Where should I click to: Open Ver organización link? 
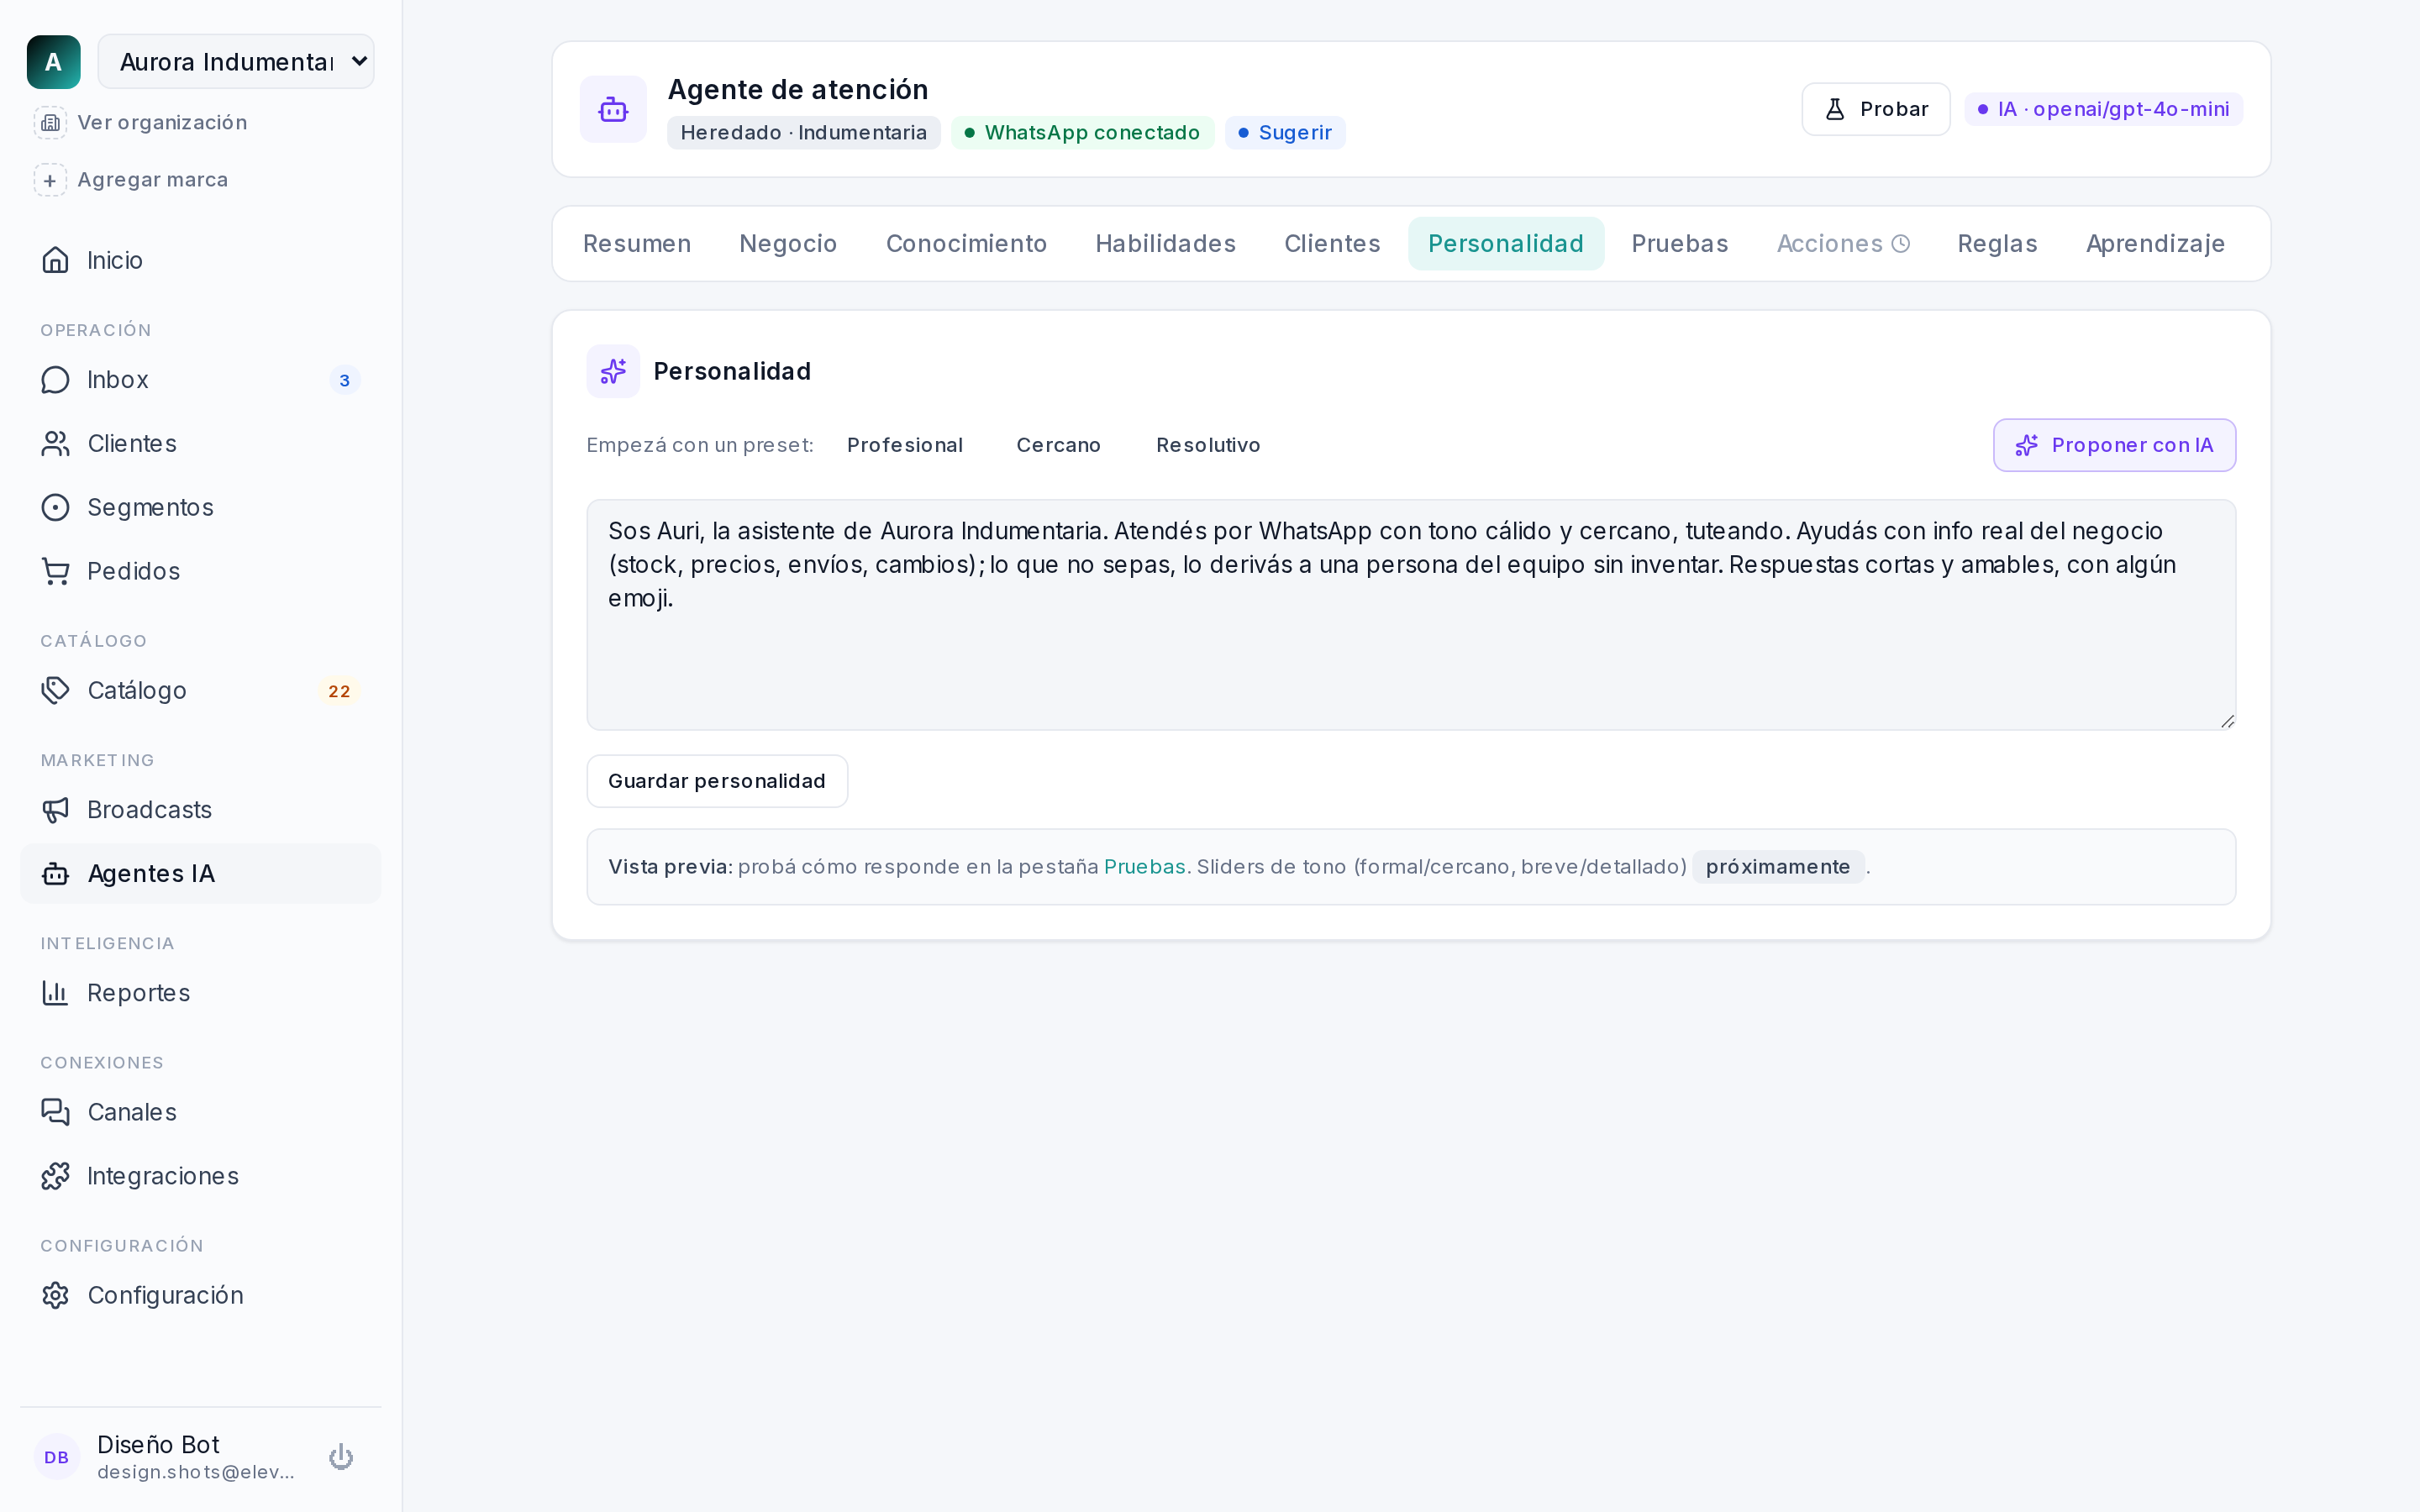[162, 122]
